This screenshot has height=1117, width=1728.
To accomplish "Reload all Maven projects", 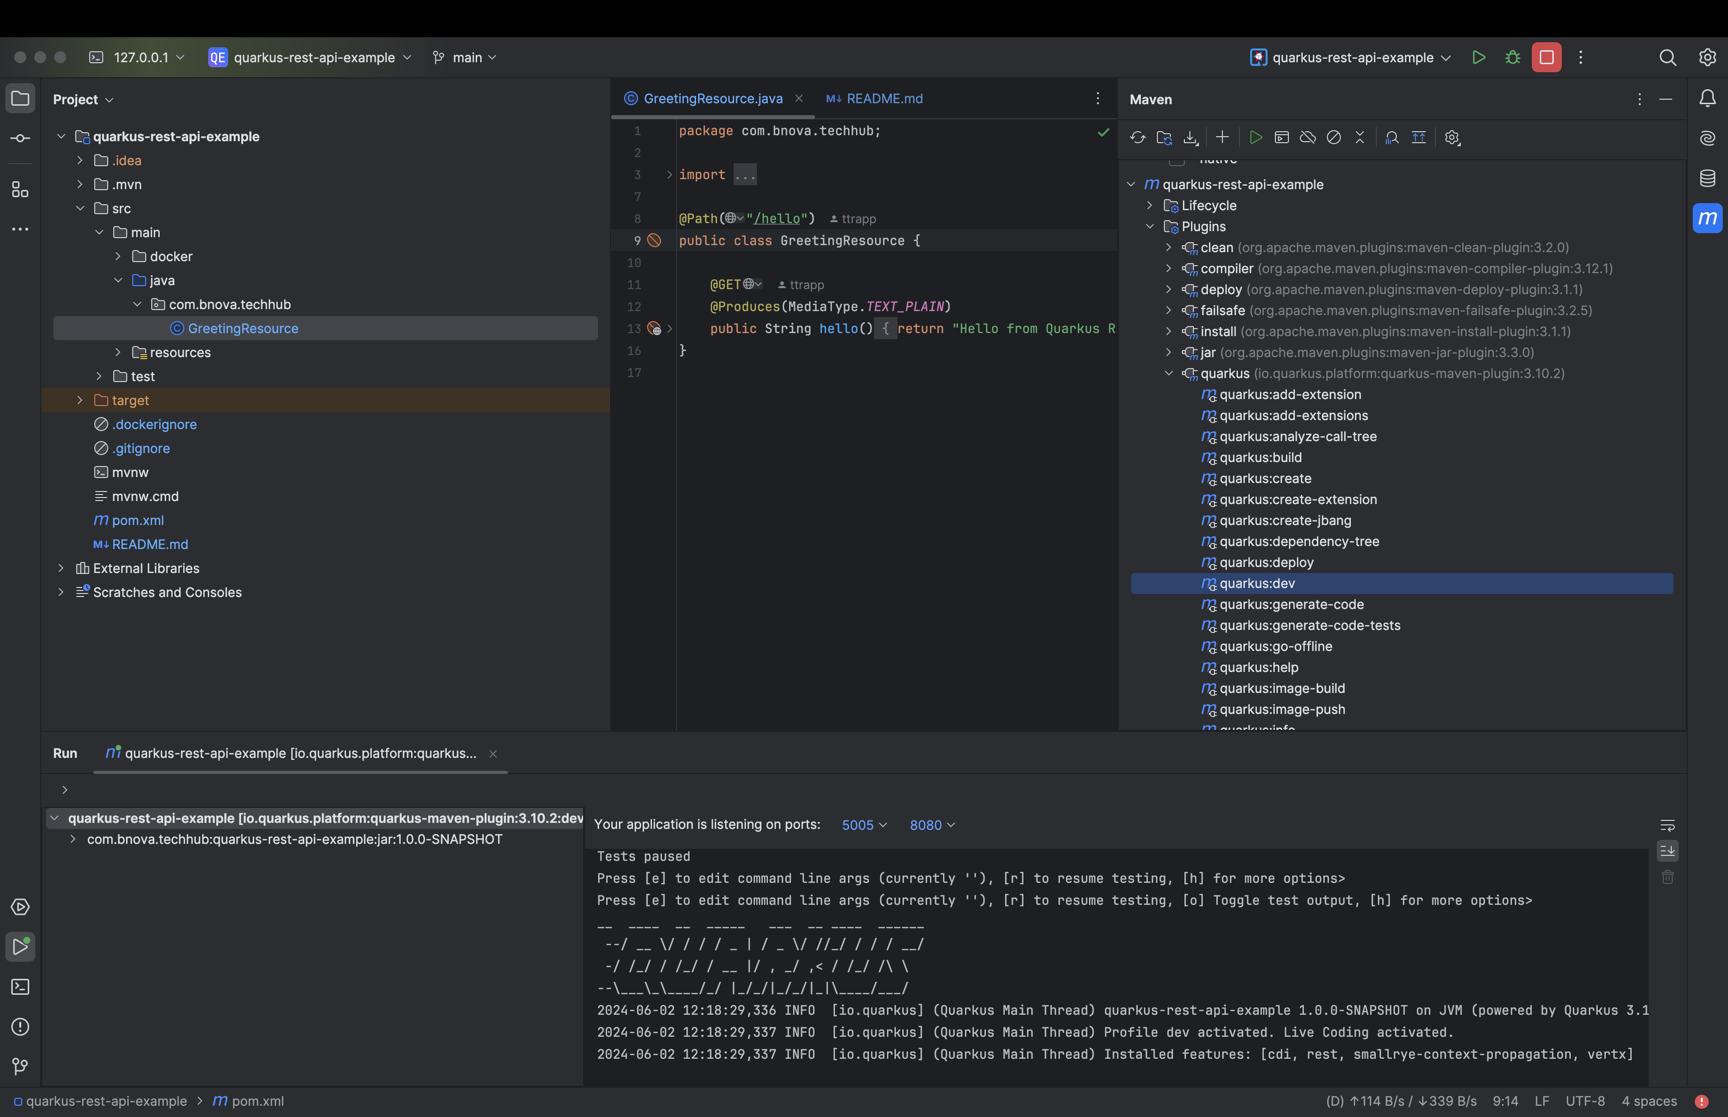I will [x=1138, y=138].
